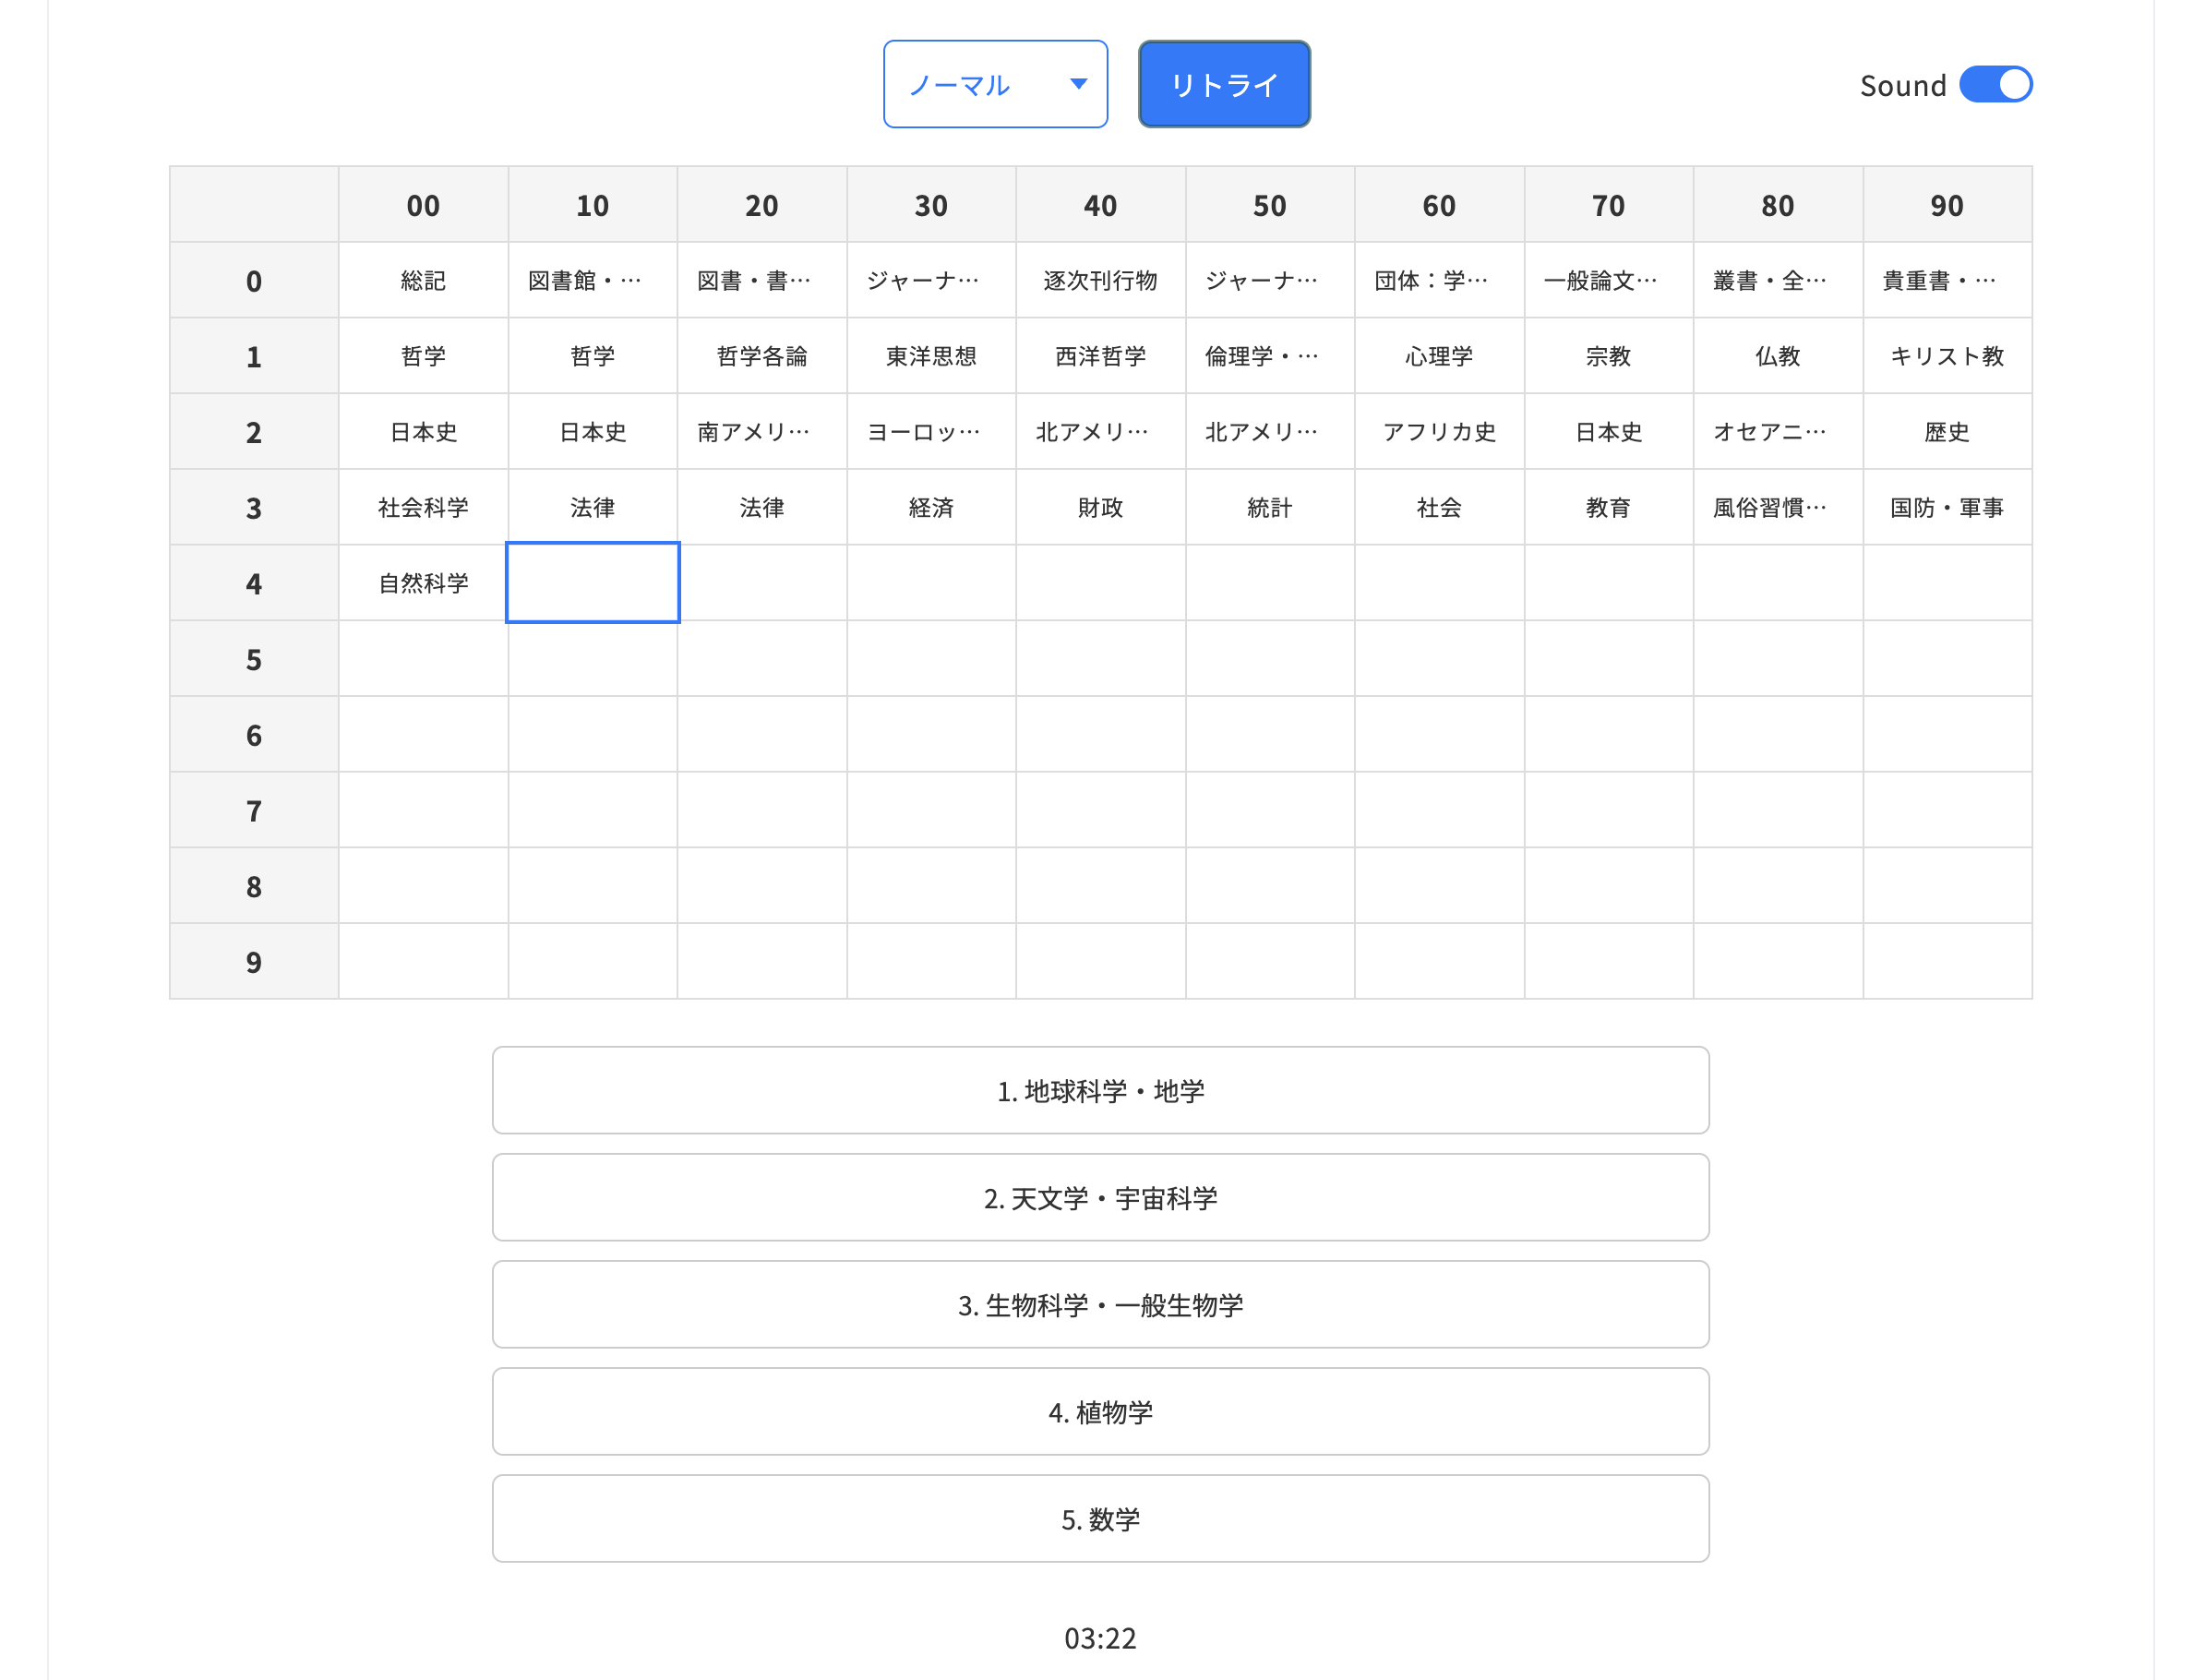
Task: Click the row header labeled 9
Action: (253, 961)
